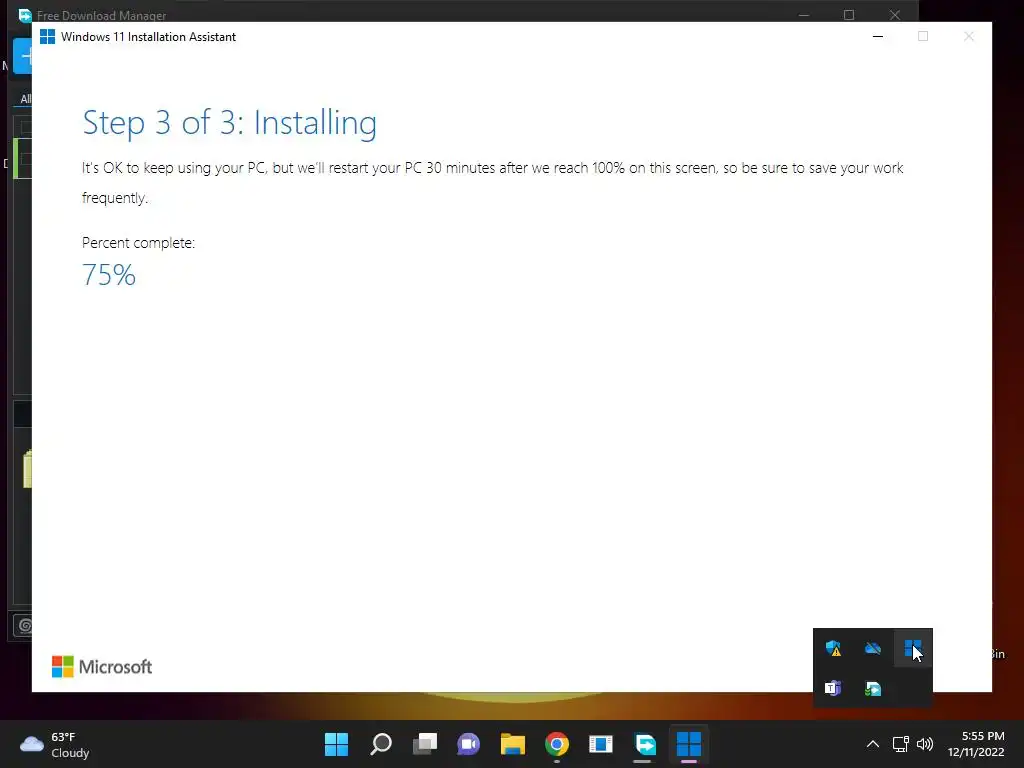Open Windows Security icon in tray overflow
Image resolution: width=1024 pixels, height=768 pixels.
(833, 648)
